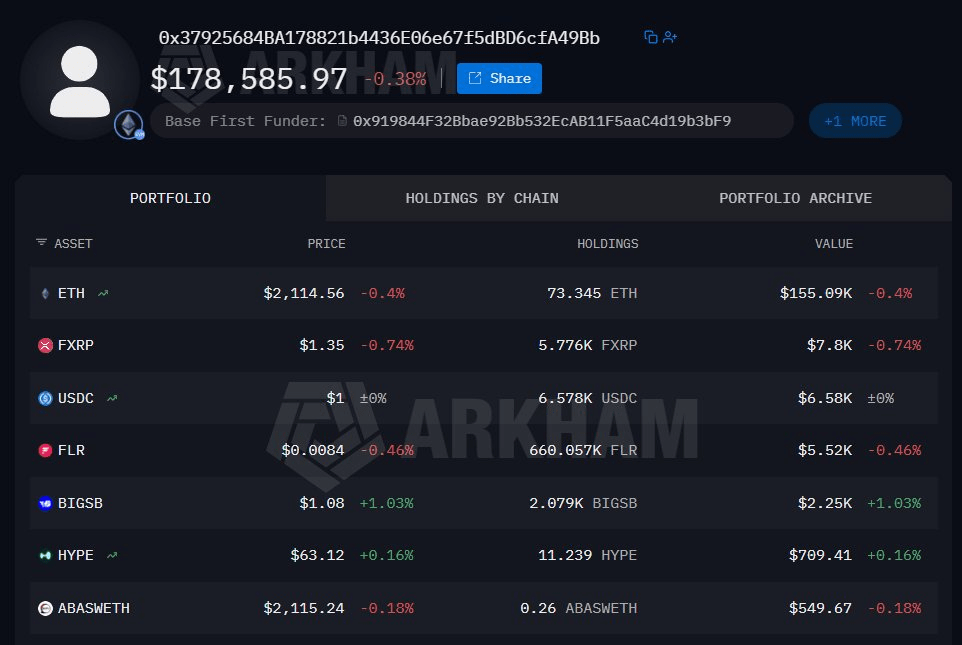Screen dimensions: 962x645
Task: Open the Portfolio Archive tab
Action: [x=795, y=198]
